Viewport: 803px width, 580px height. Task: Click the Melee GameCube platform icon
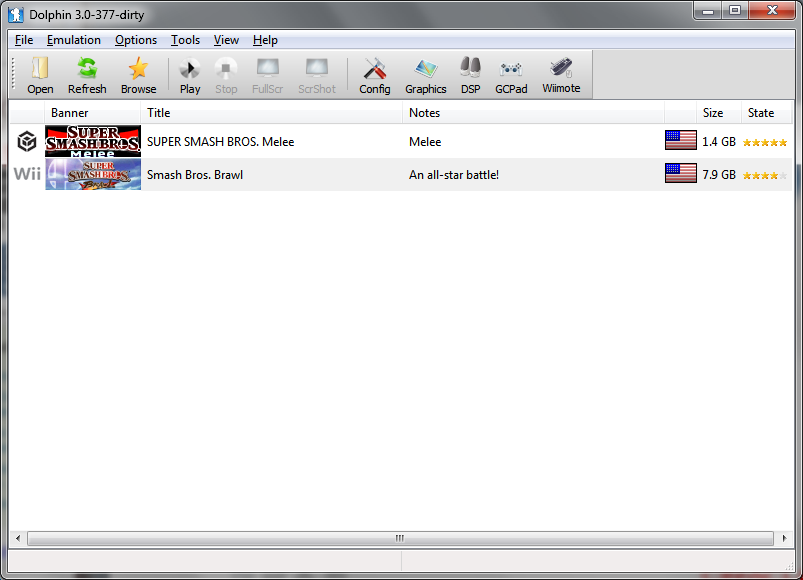click(x=27, y=142)
